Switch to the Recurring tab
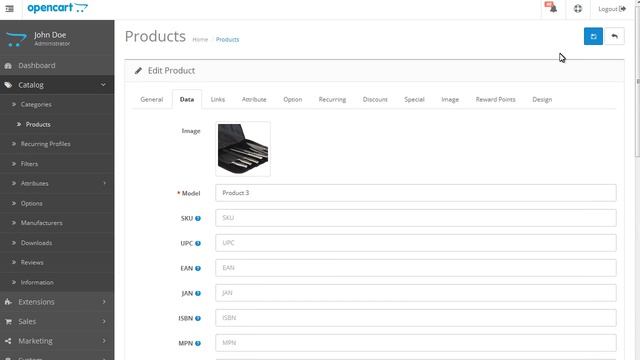Viewport: 640px width, 360px height. (x=332, y=99)
